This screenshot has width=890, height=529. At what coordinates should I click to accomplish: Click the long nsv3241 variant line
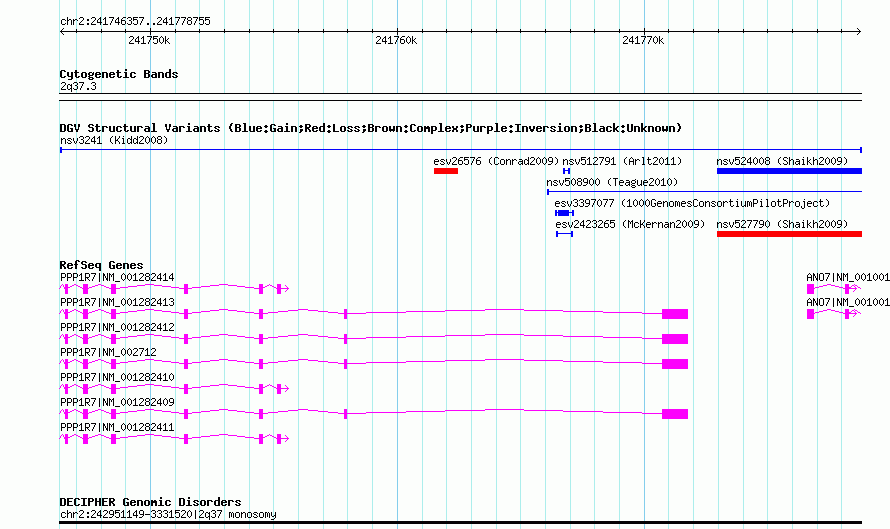(461, 150)
